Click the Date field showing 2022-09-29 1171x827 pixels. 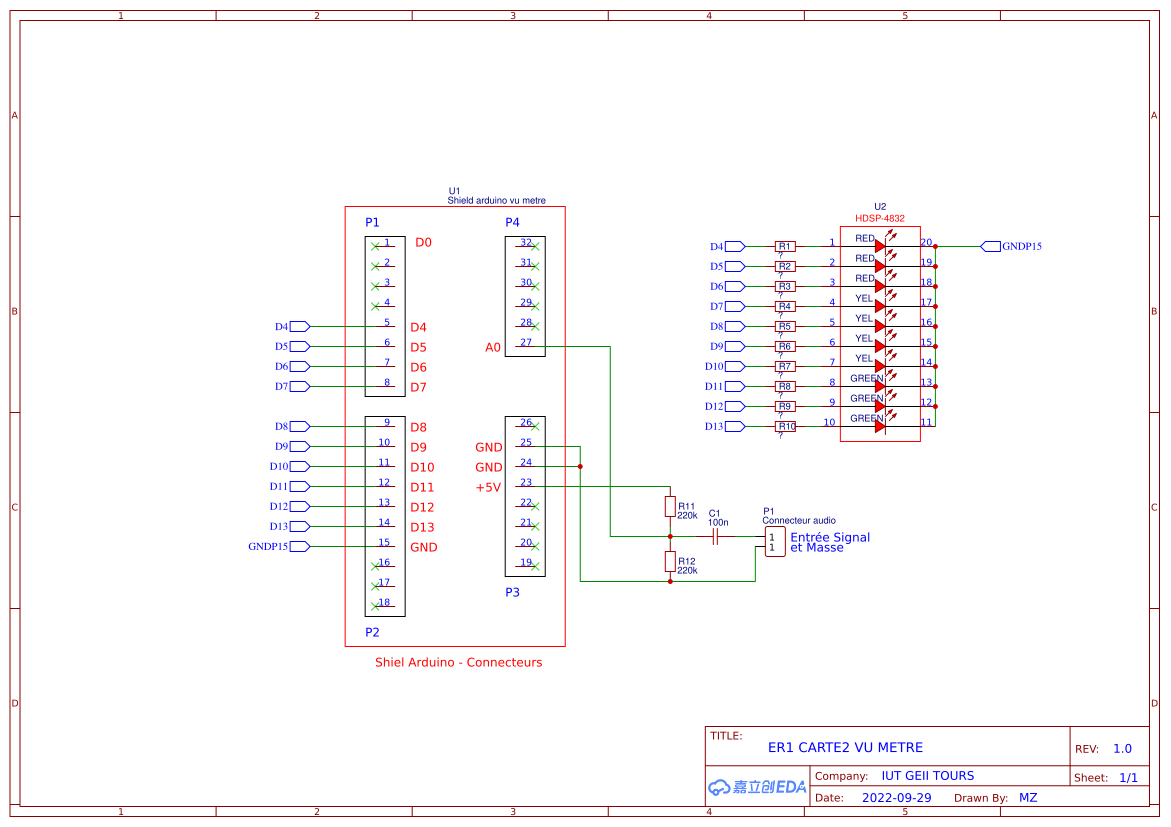(897, 797)
